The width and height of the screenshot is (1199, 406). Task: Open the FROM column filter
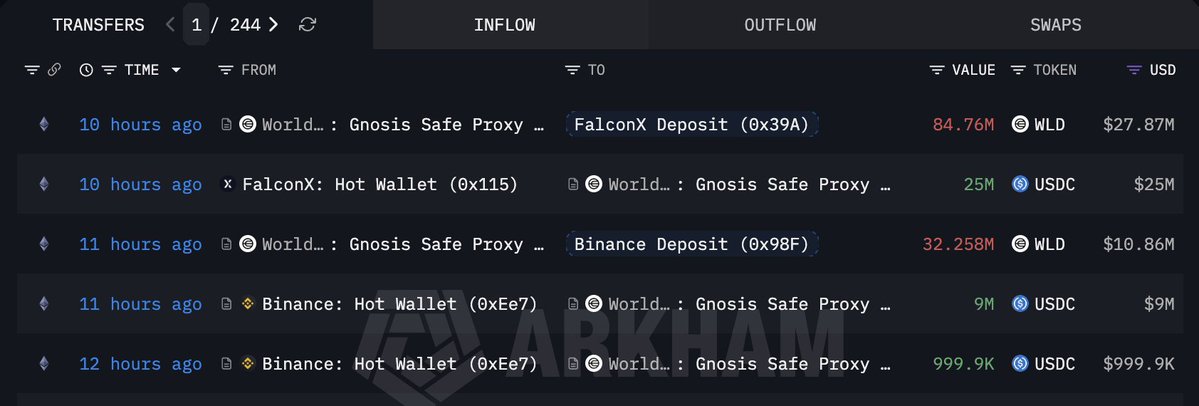tap(226, 70)
